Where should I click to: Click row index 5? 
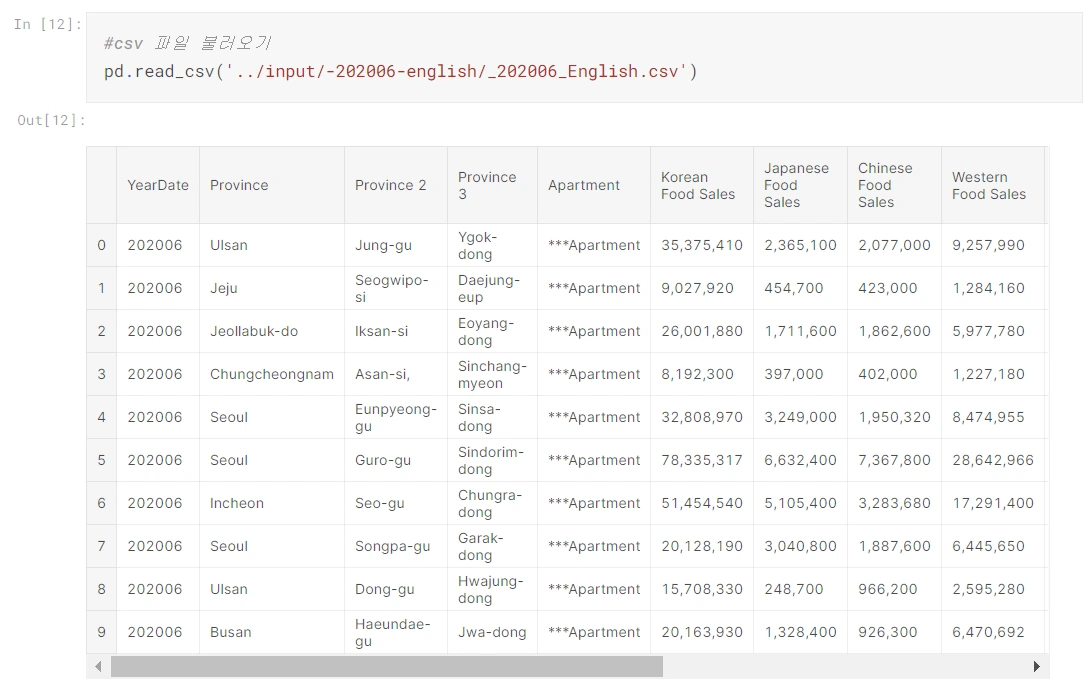tap(102, 460)
